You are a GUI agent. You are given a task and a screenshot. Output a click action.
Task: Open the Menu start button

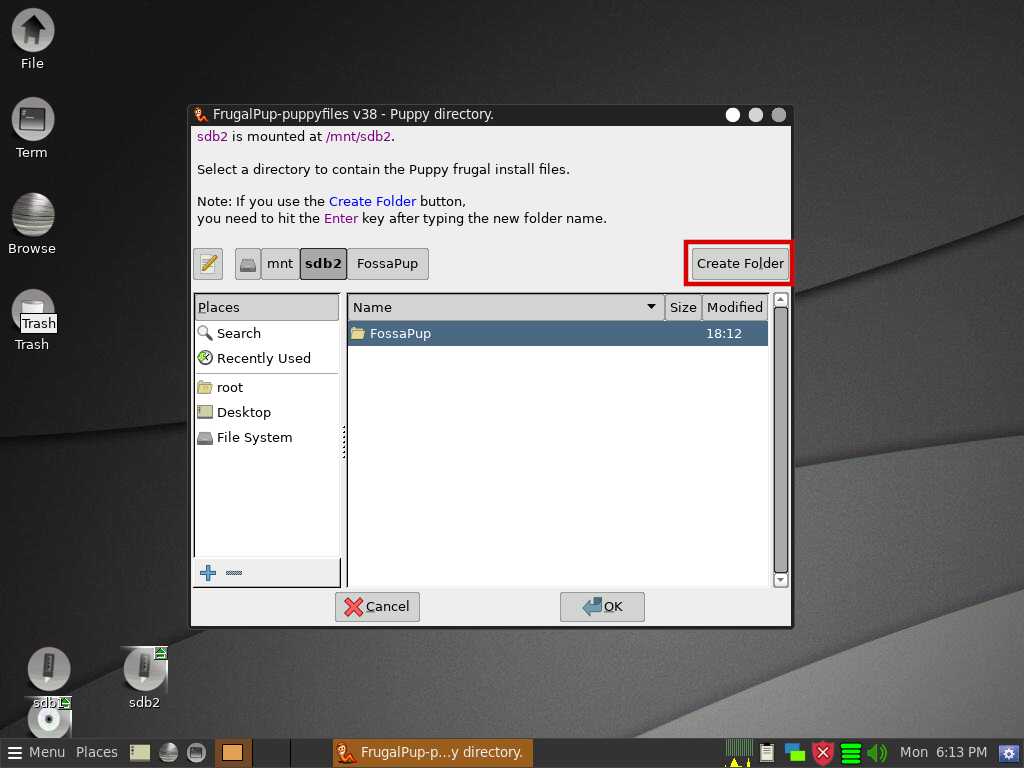click(36, 752)
